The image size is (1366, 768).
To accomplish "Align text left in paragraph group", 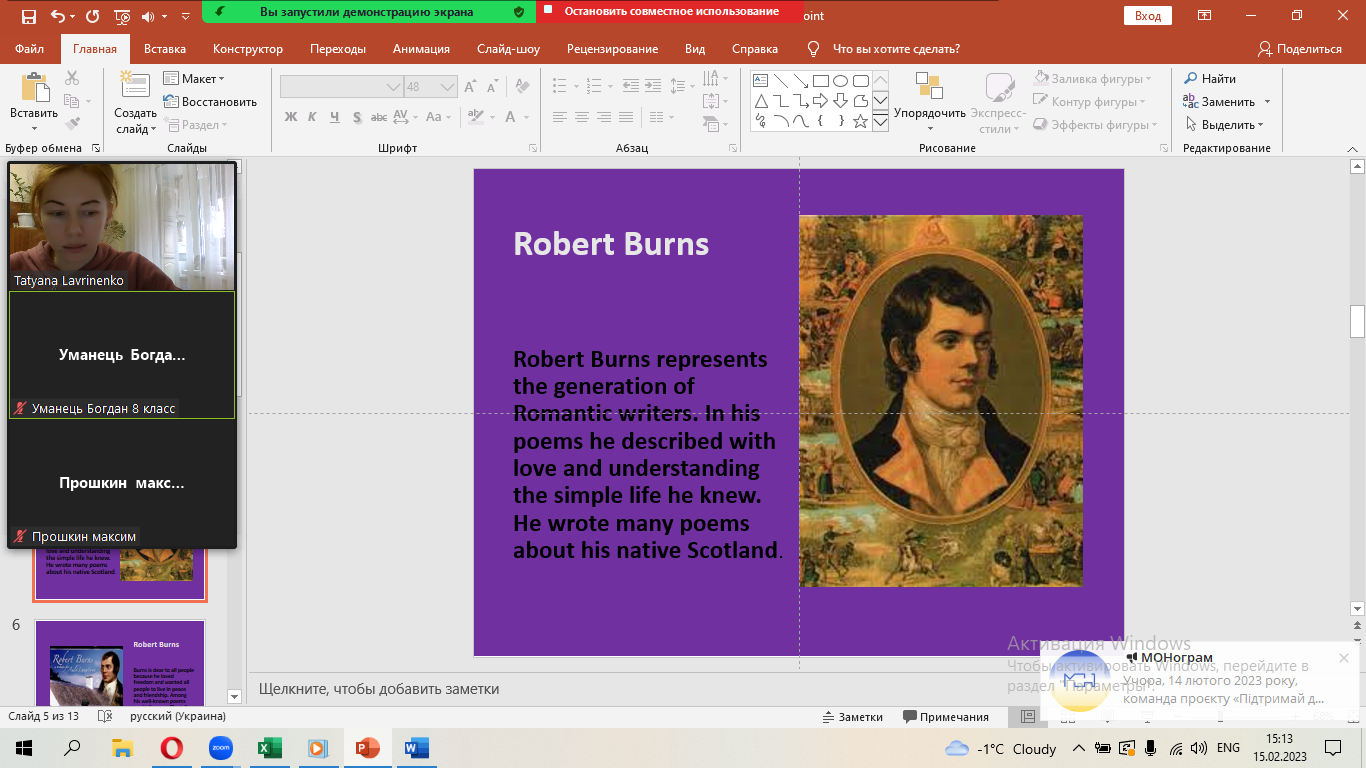I will click(x=560, y=117).
